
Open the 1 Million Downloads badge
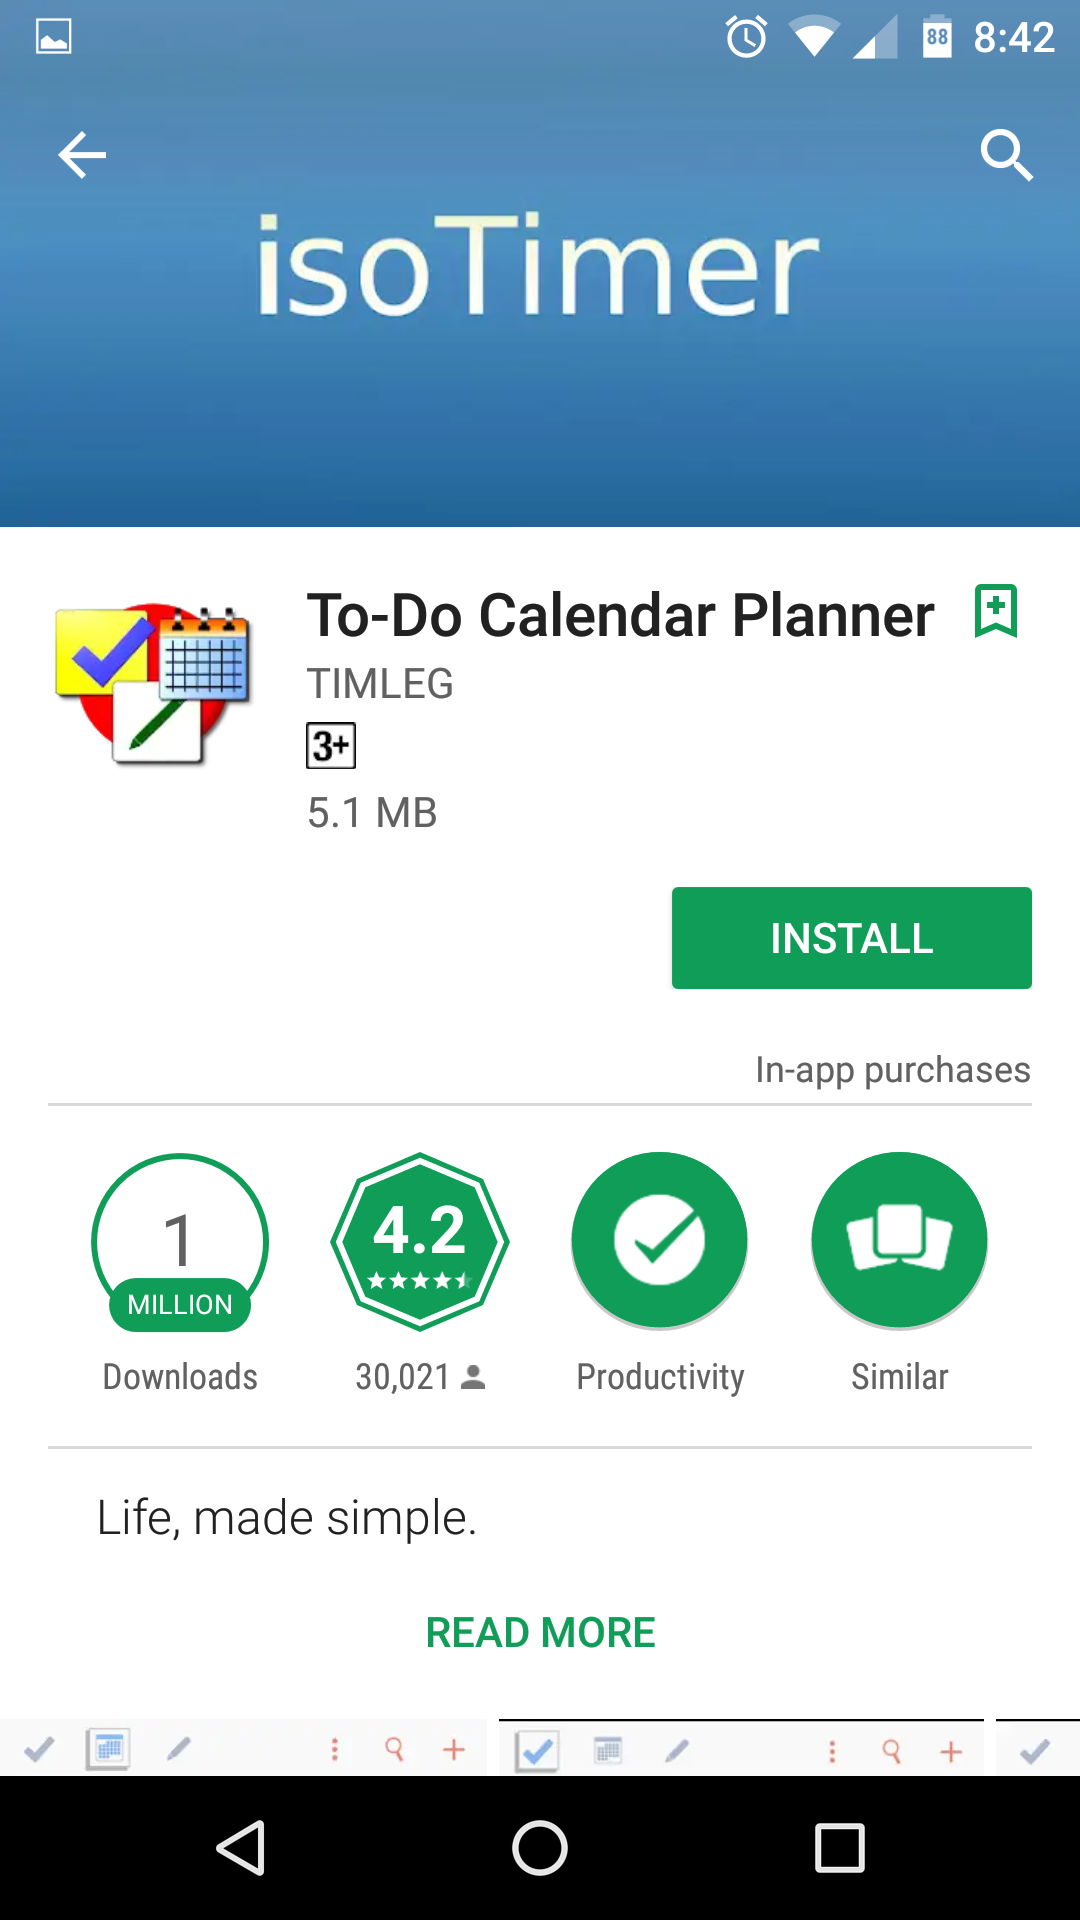(180, 1243)
